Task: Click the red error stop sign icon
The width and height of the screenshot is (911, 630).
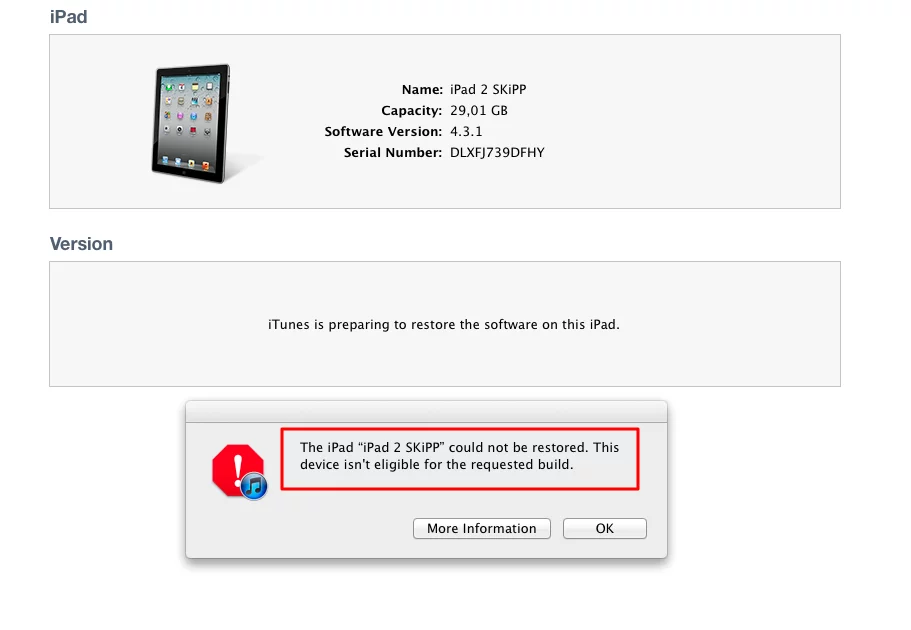Action: [x=237, y=469]
